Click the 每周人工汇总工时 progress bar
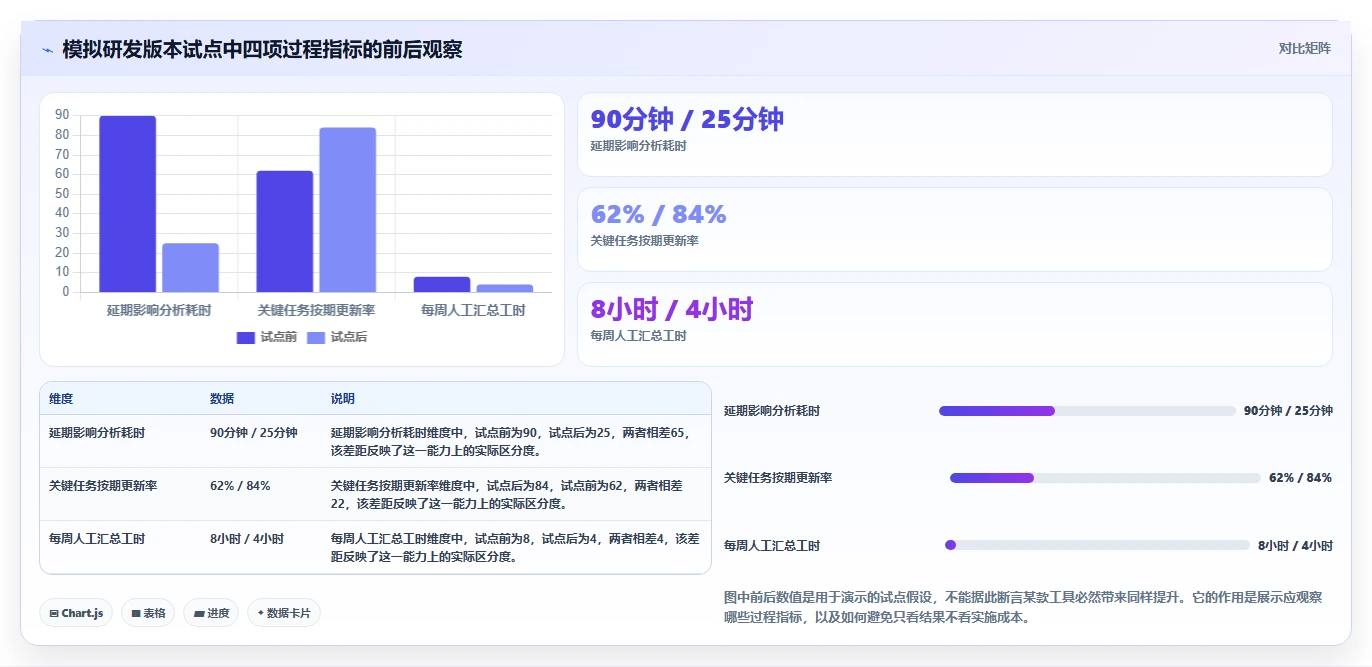Screen dimensions: 1372x667 pyautogui.click(x=1097, y=545)
